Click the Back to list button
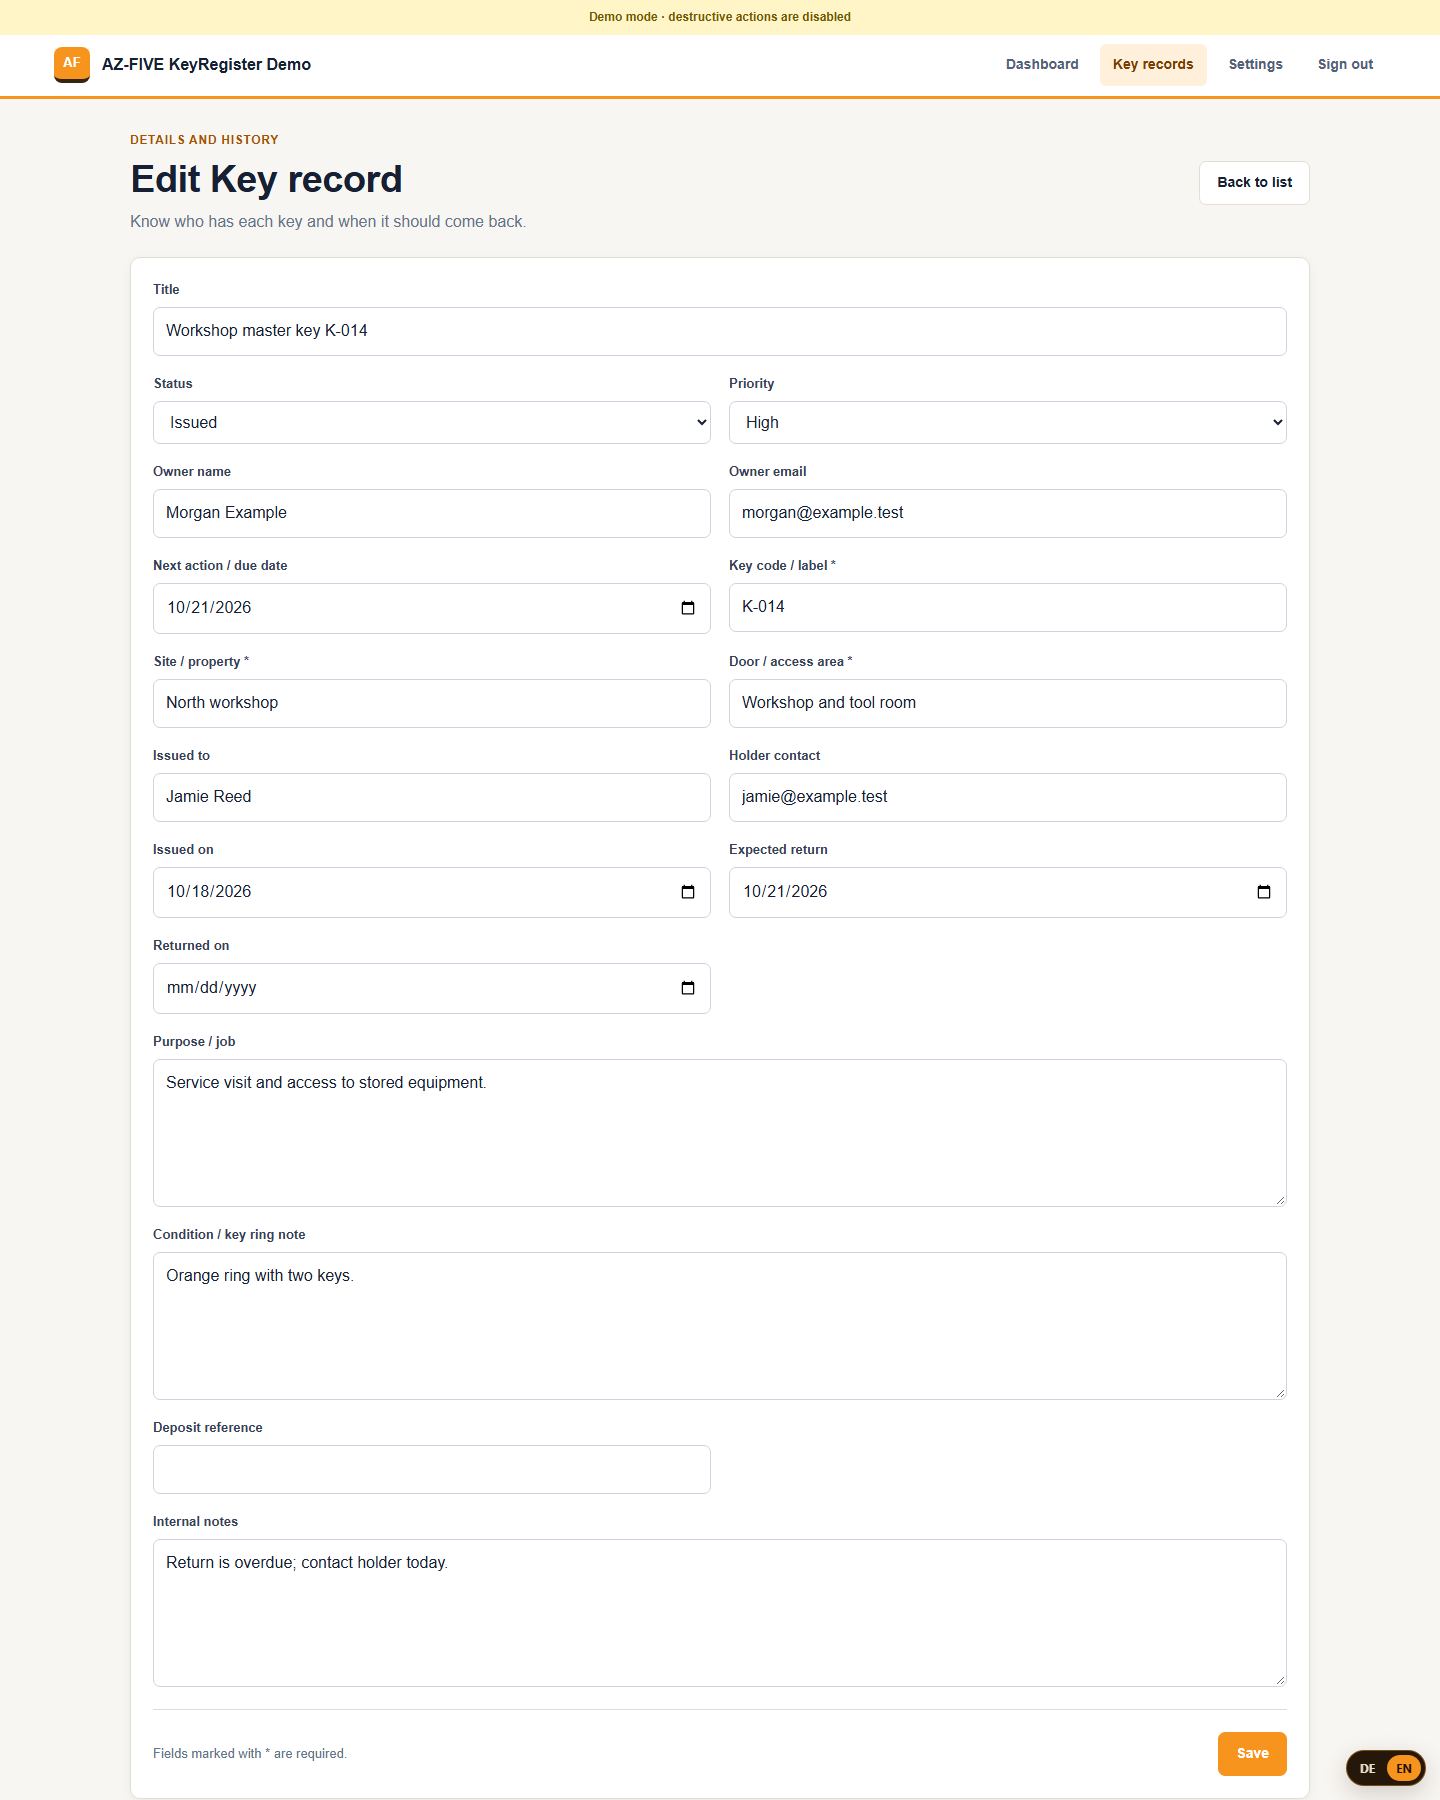The image size is (1440, 1800). pos(1254,183)
